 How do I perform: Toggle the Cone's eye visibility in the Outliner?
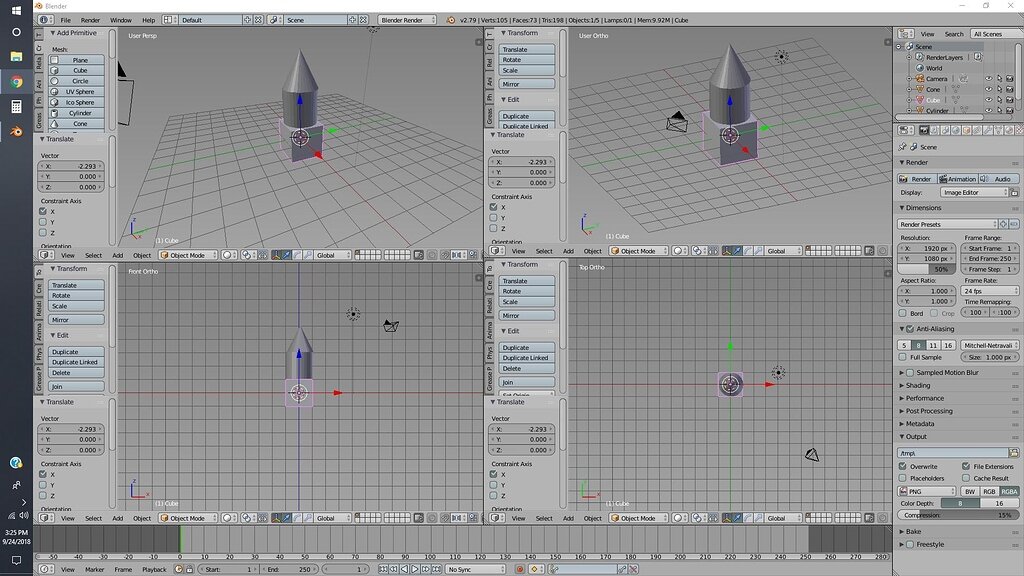click(x=989, y=90)
